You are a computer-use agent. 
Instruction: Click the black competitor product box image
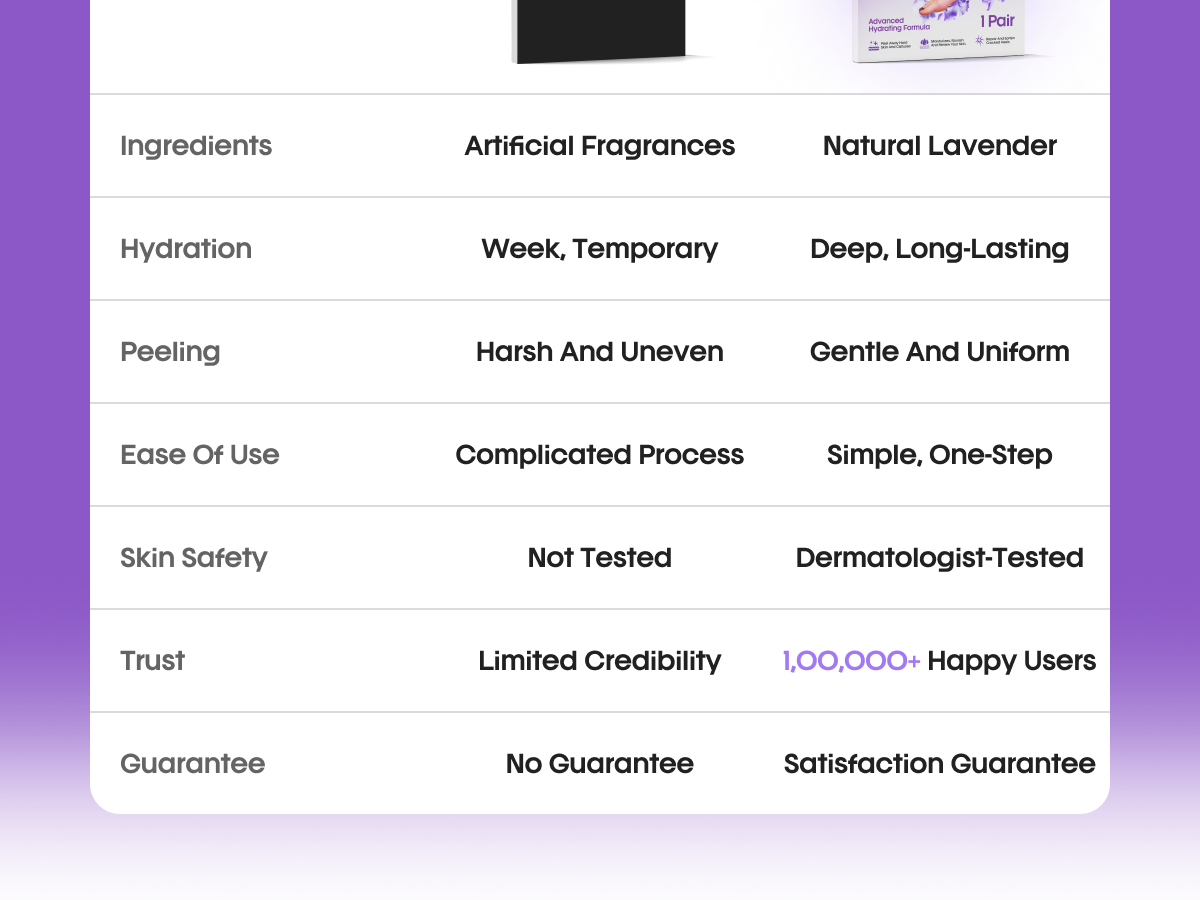point(600,30)
